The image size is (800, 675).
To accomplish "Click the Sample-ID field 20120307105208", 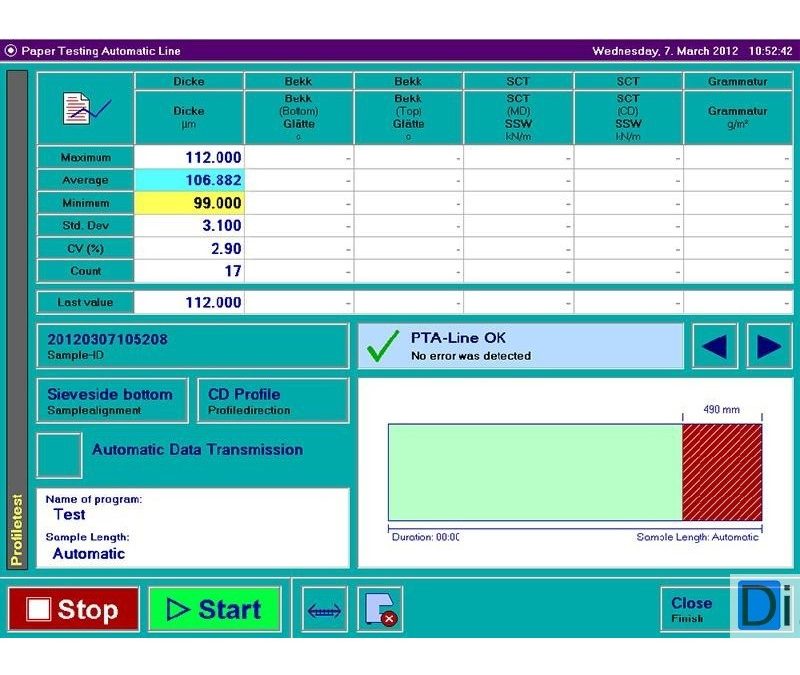I will [x=192, y=346].
